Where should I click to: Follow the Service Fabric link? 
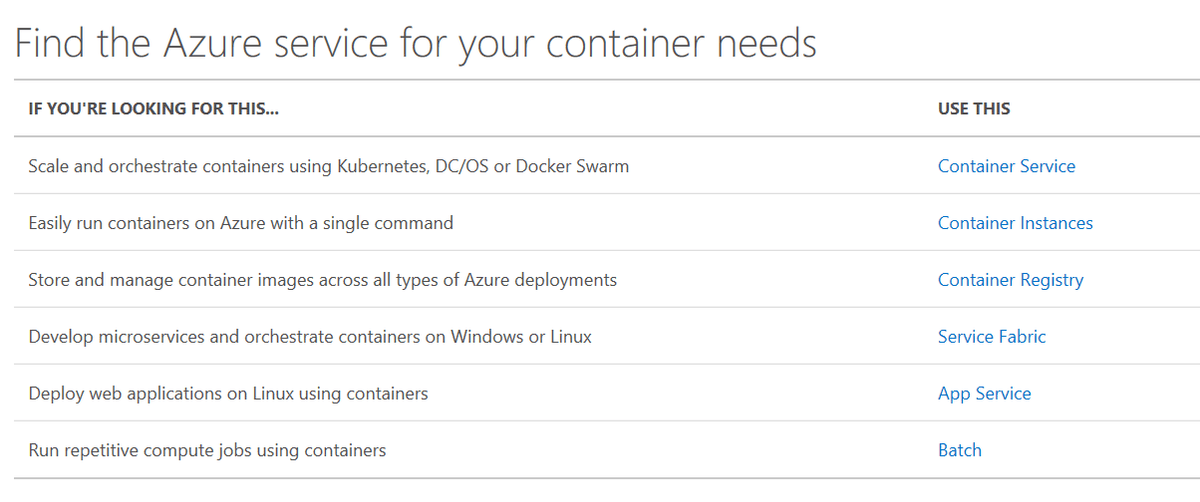[x=992, y=337]
